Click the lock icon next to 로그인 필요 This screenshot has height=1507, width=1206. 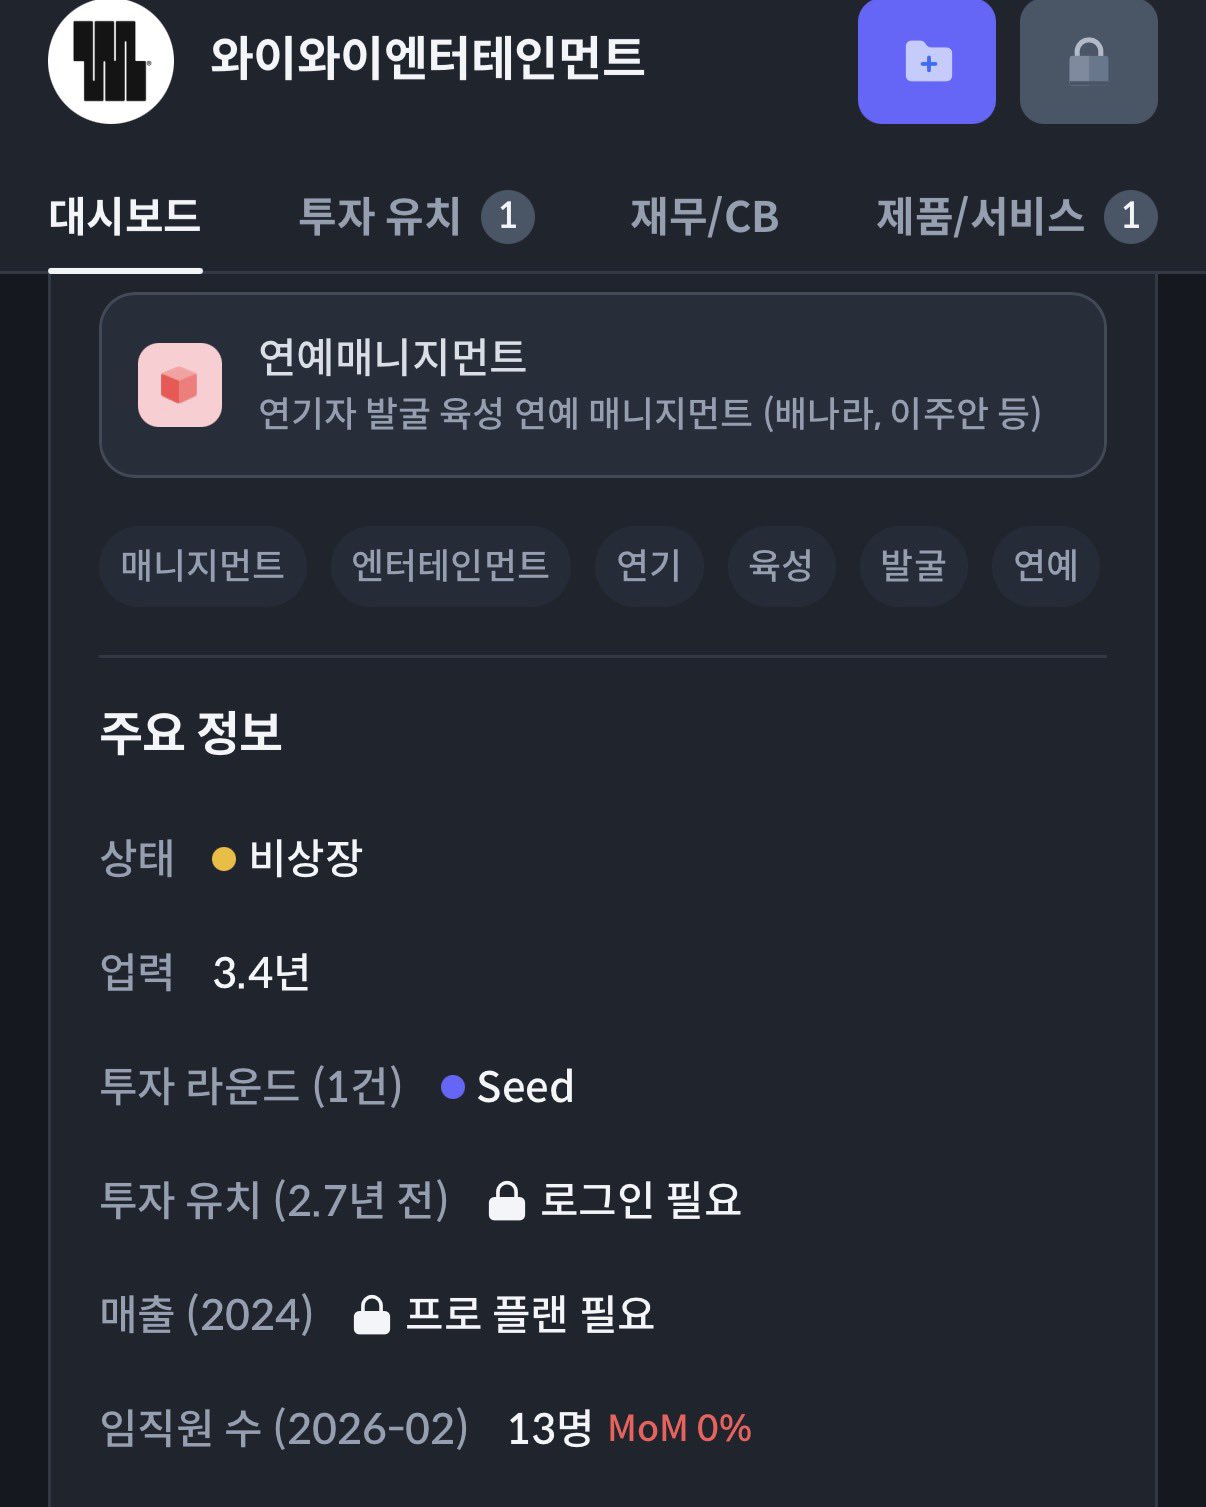(508, 1201)
